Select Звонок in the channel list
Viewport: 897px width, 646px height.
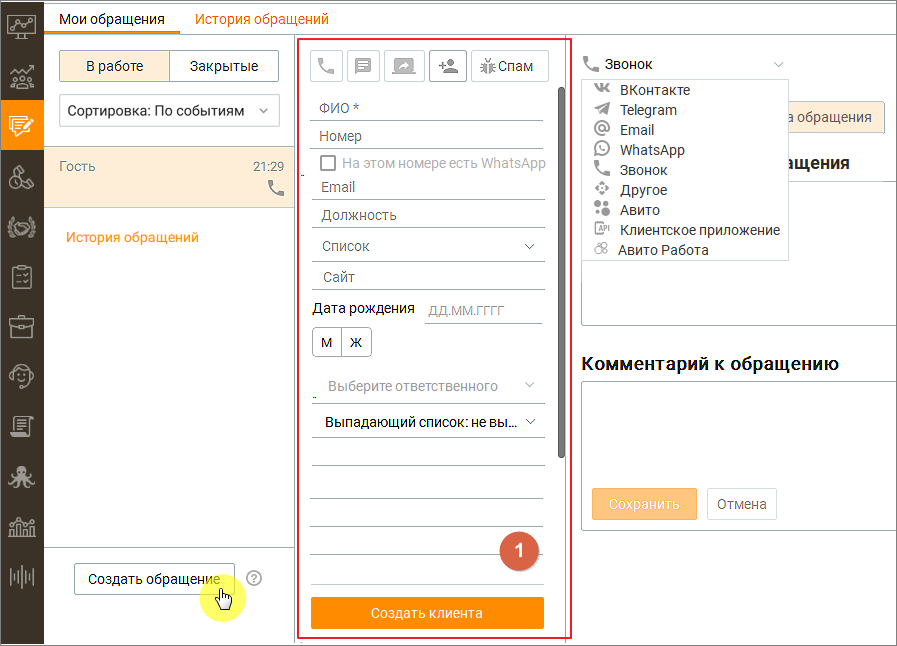tap(644, 170)
